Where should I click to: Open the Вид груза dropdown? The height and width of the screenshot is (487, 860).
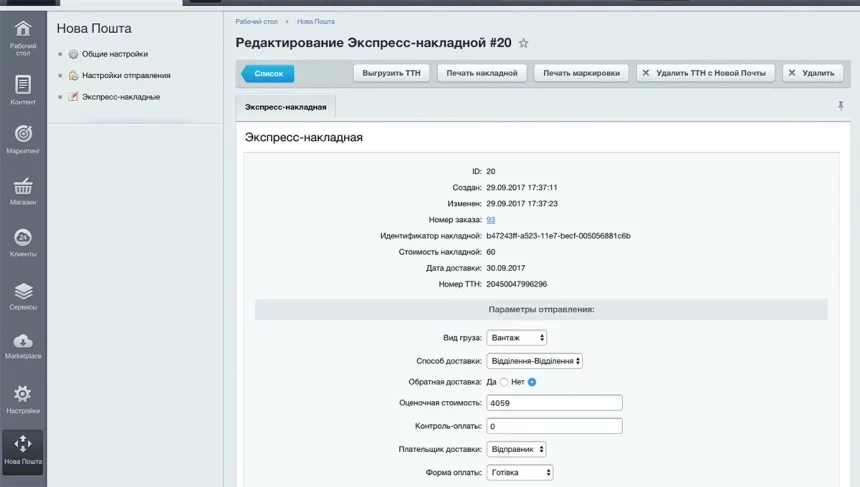pos(516,338)
